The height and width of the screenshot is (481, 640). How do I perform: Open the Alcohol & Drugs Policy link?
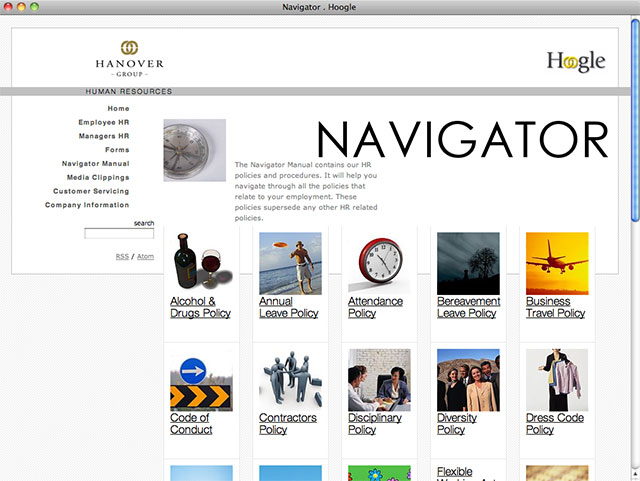point(200,307)
